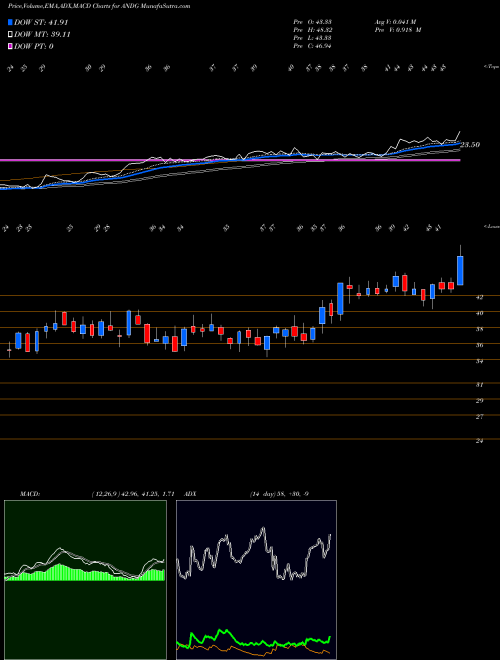This screenshot has height=660, width=500.
Task: Click the 'Avg V: 0.041 M' volume text
Action: pos(394,22)
